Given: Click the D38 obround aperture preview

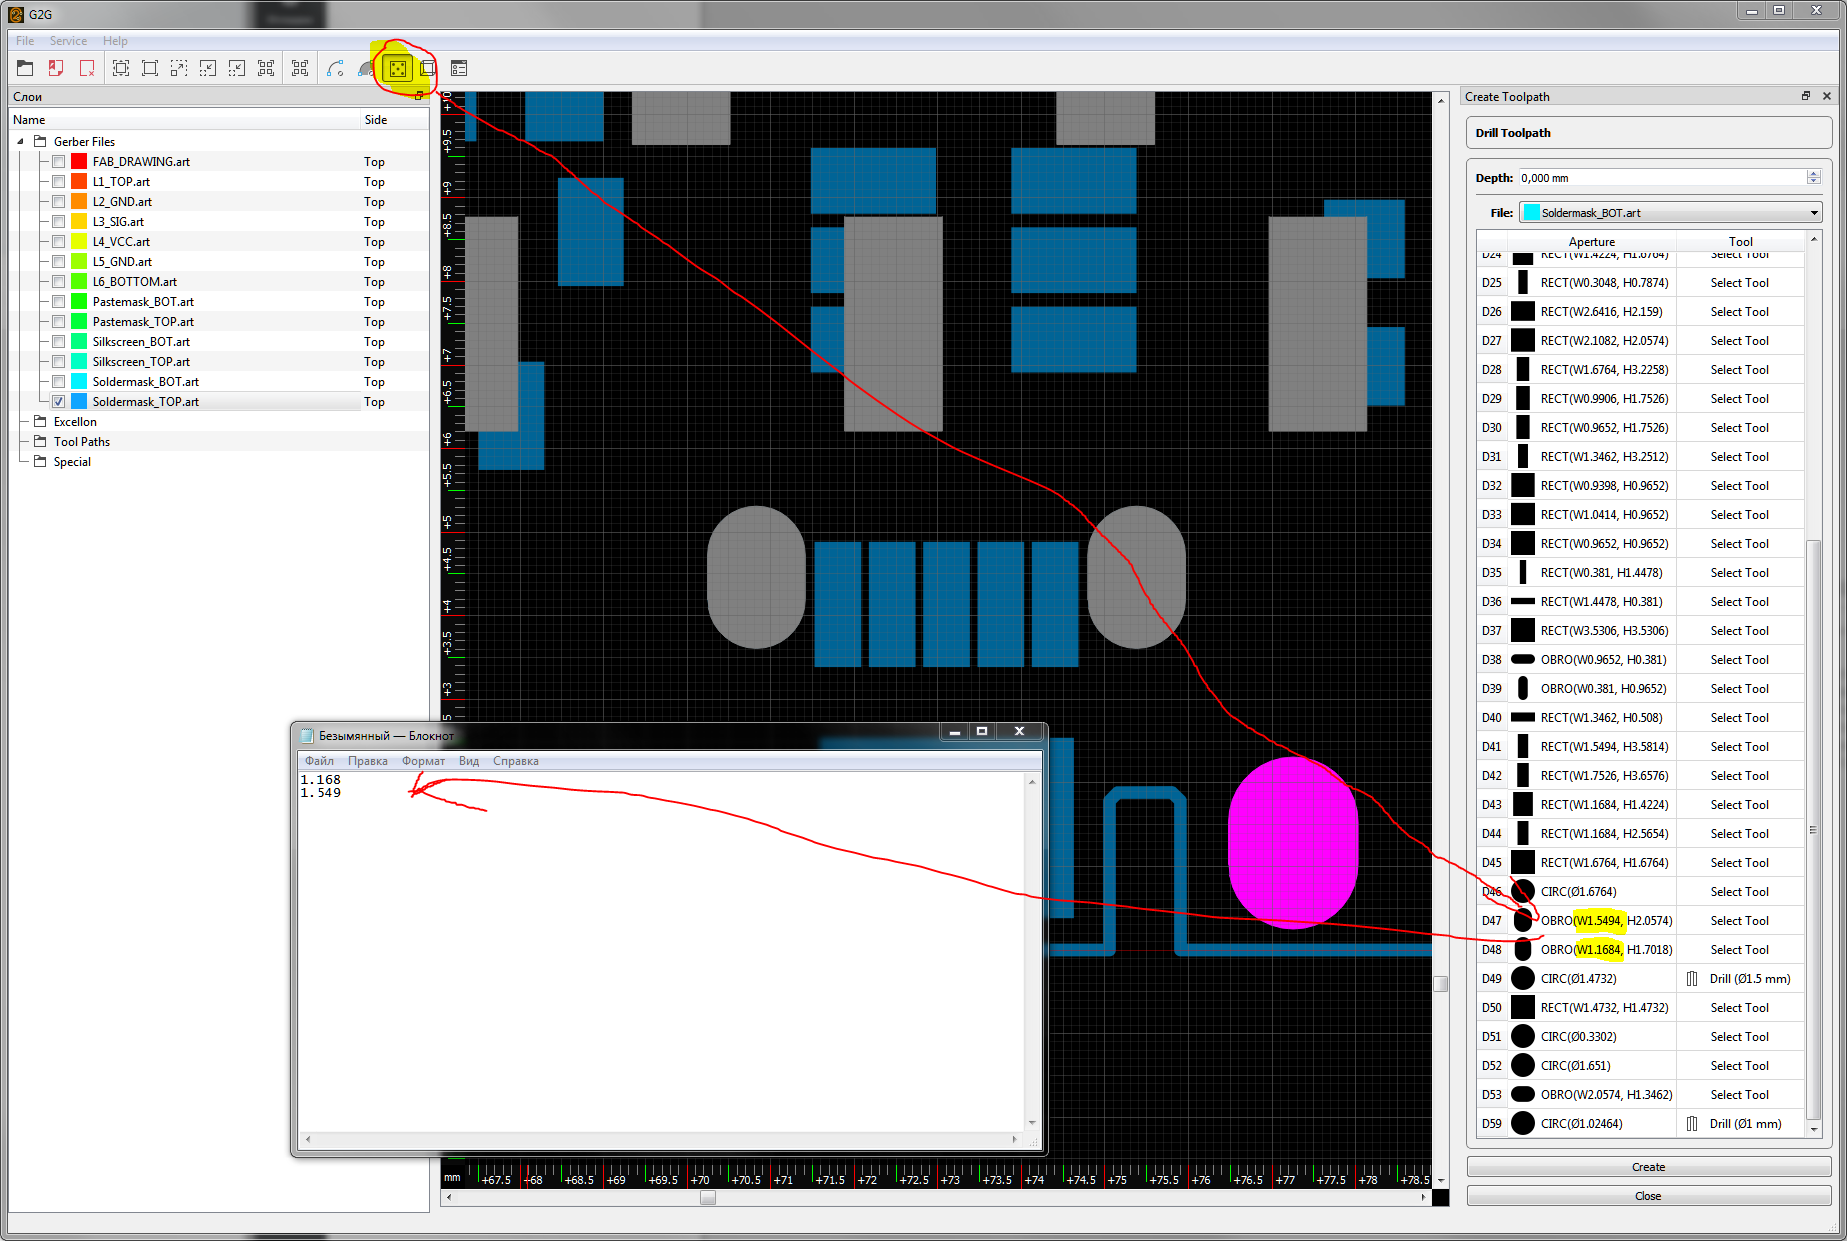Looking at the screenshot, I should (x=1523, y=660).
